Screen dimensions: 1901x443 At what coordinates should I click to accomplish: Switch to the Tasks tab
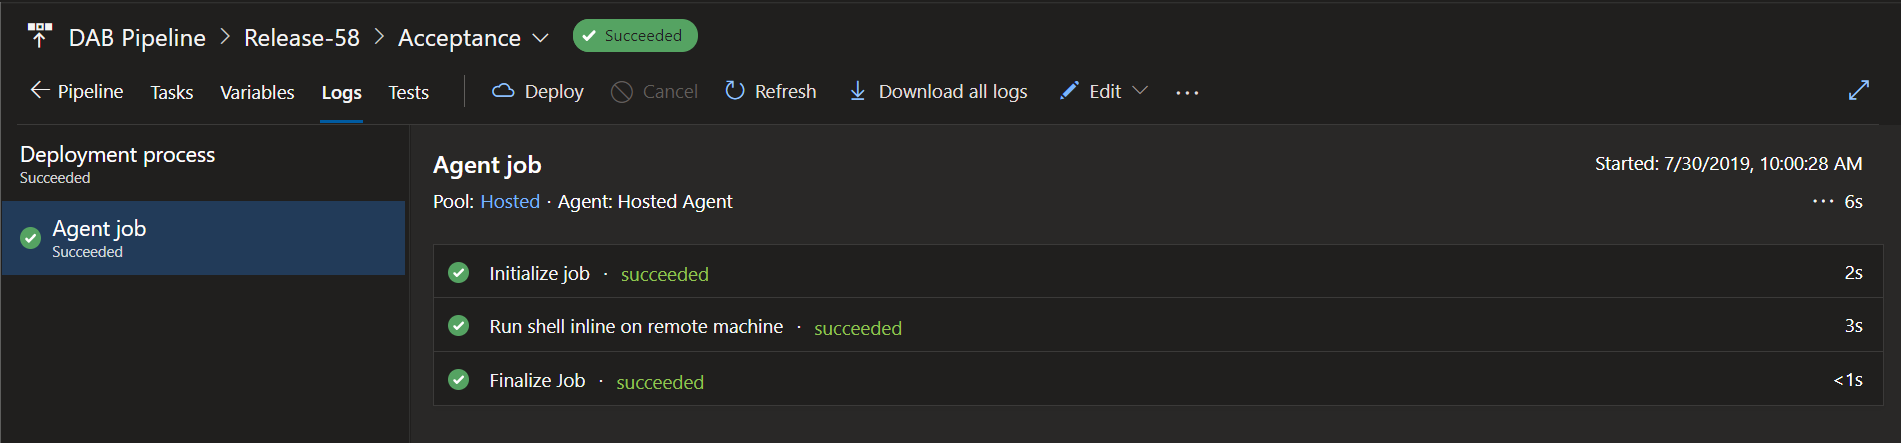click(x=172, y=92)
